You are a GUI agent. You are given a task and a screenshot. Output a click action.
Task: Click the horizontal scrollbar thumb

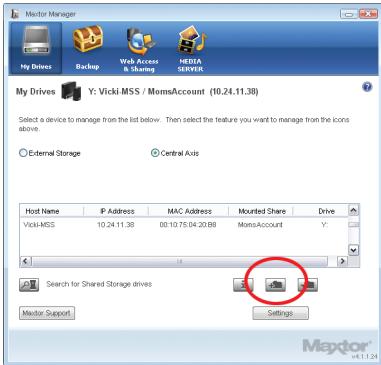[180, 261]
